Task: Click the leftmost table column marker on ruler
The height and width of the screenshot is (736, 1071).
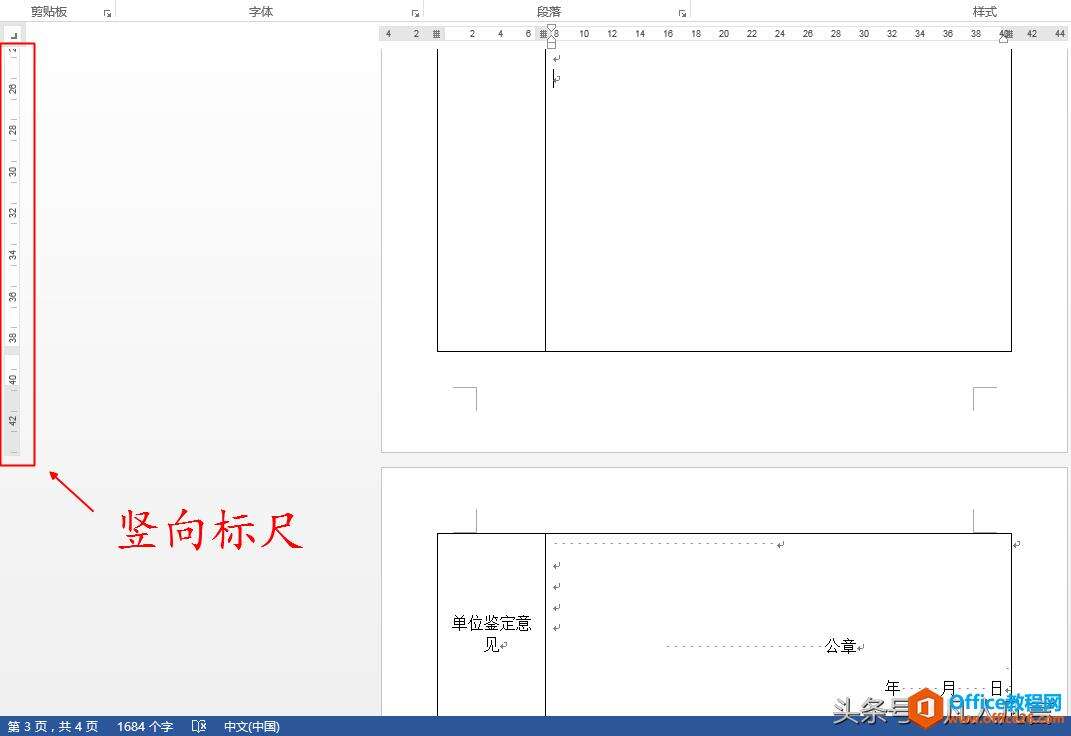Action: click(x=436, y=33)
